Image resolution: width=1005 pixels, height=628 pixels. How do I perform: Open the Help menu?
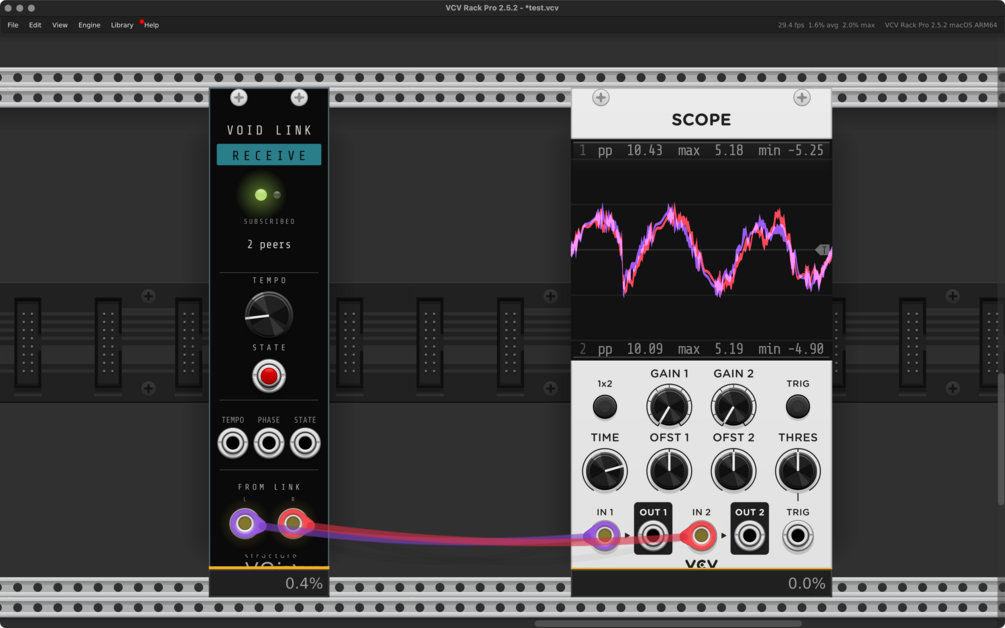[151, 25]
